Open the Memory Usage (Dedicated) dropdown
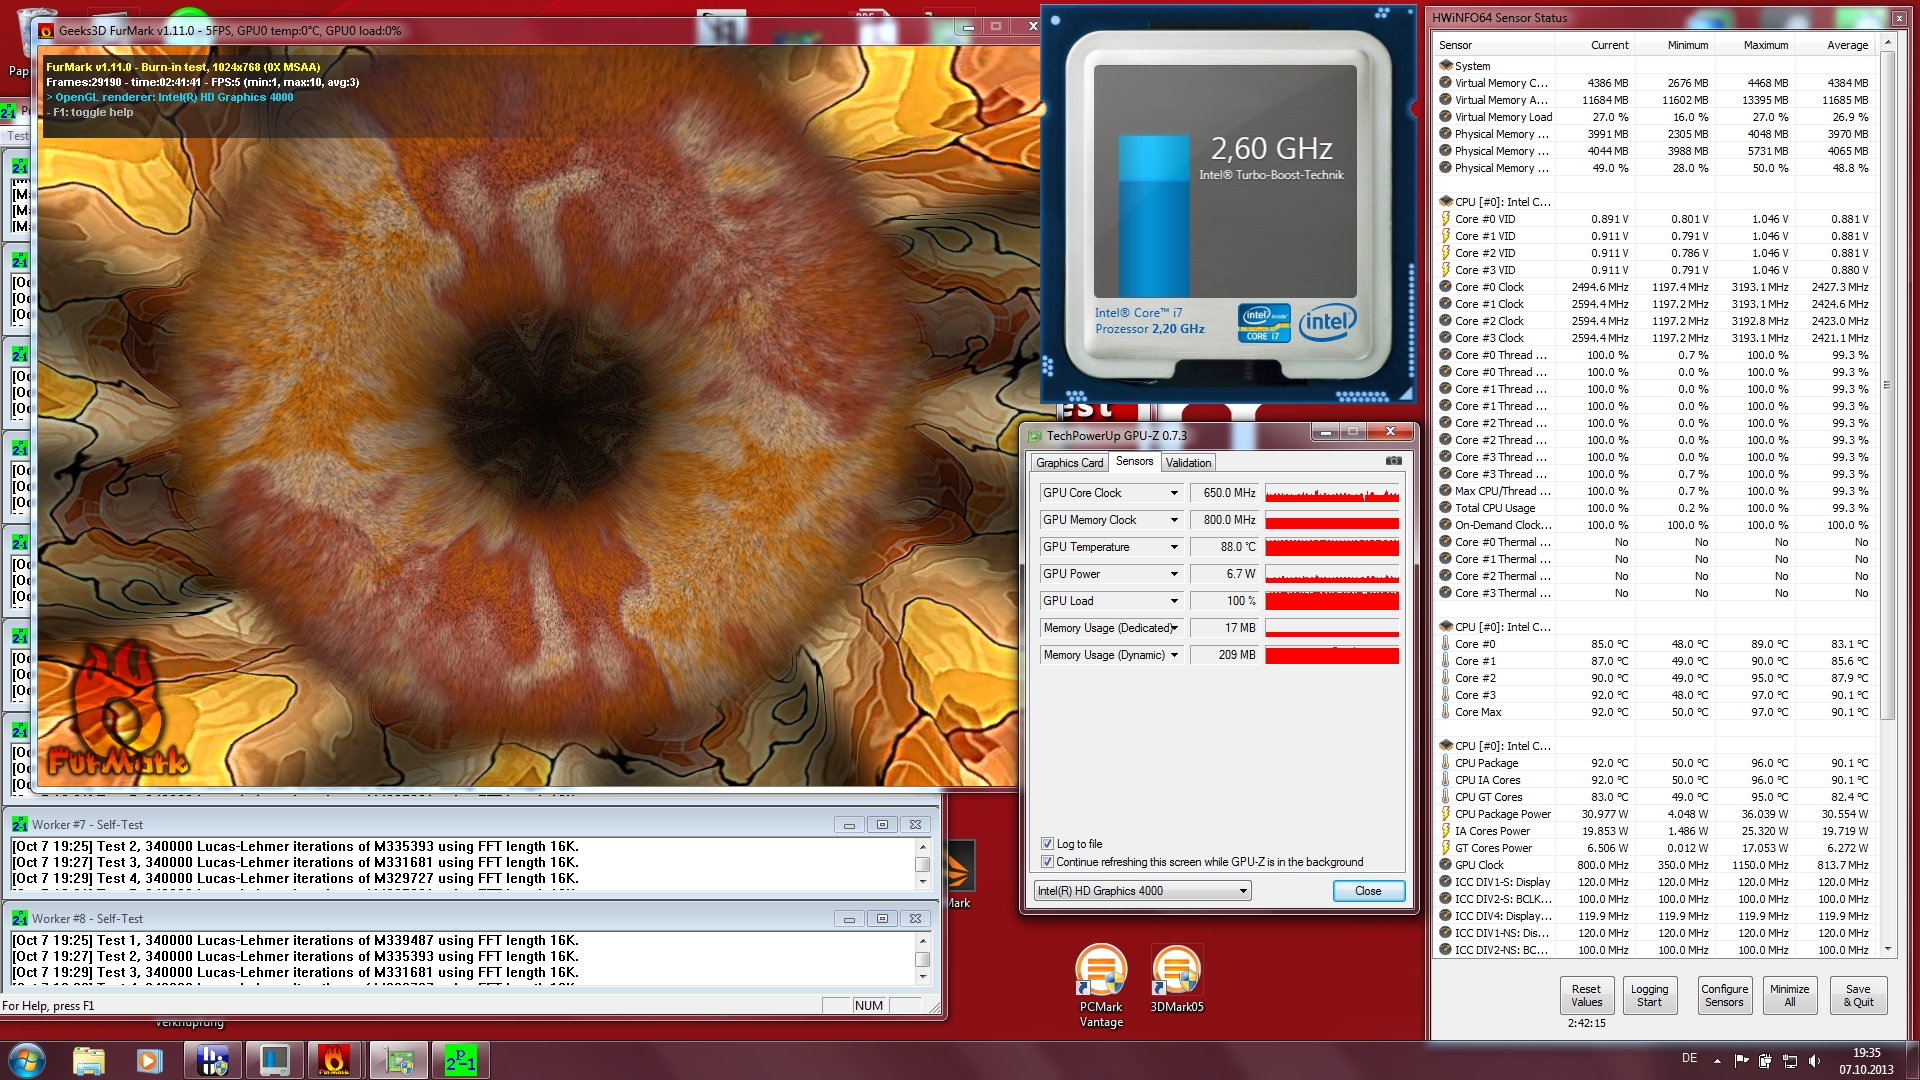Image resolution: width=1920 pixels, height=1080 pixels. (x=1174, y=628)
